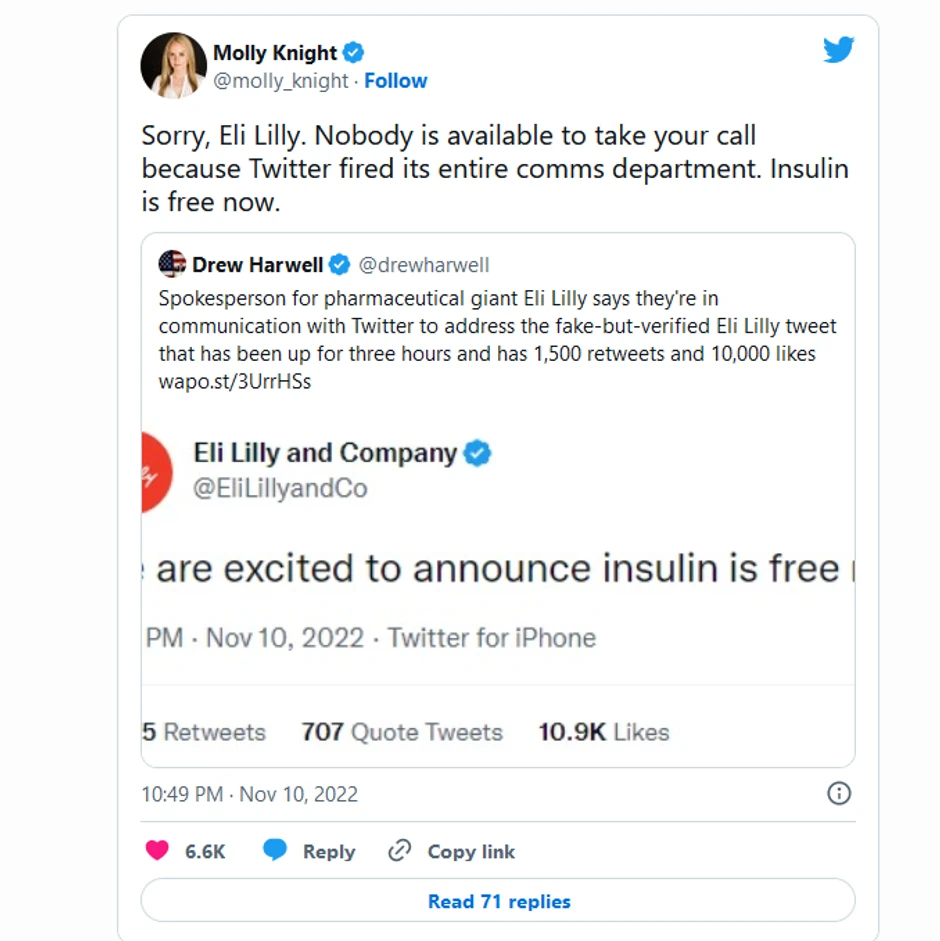Click Drew Harwell's quoted tweet text
Screen dimensions: 940x941
click(497, 326)
